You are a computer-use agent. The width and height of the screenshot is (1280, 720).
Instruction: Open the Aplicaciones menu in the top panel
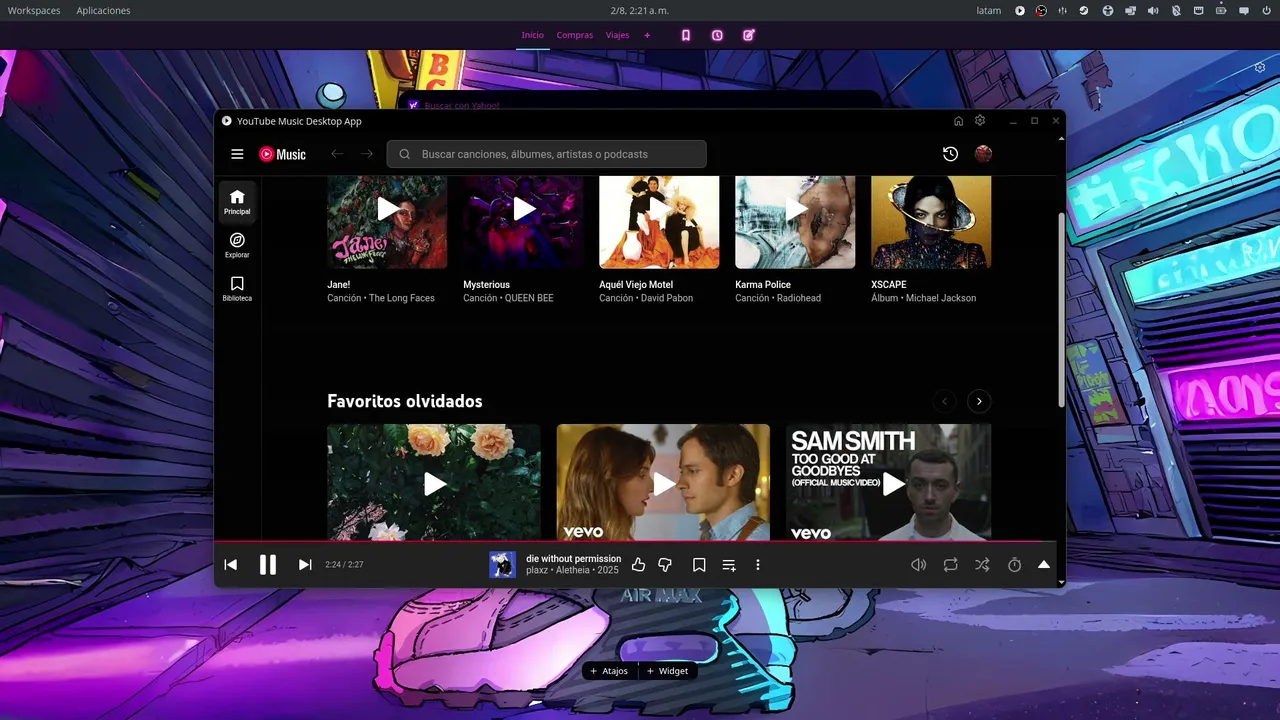pyautogui.click(x=103, y=11)
